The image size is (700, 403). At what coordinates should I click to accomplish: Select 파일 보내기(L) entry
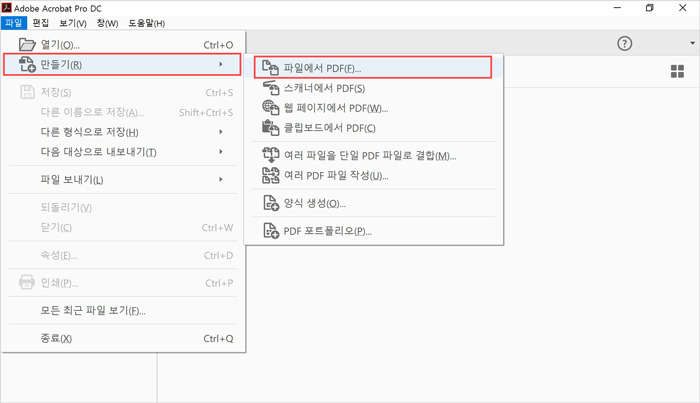(123, 180)
